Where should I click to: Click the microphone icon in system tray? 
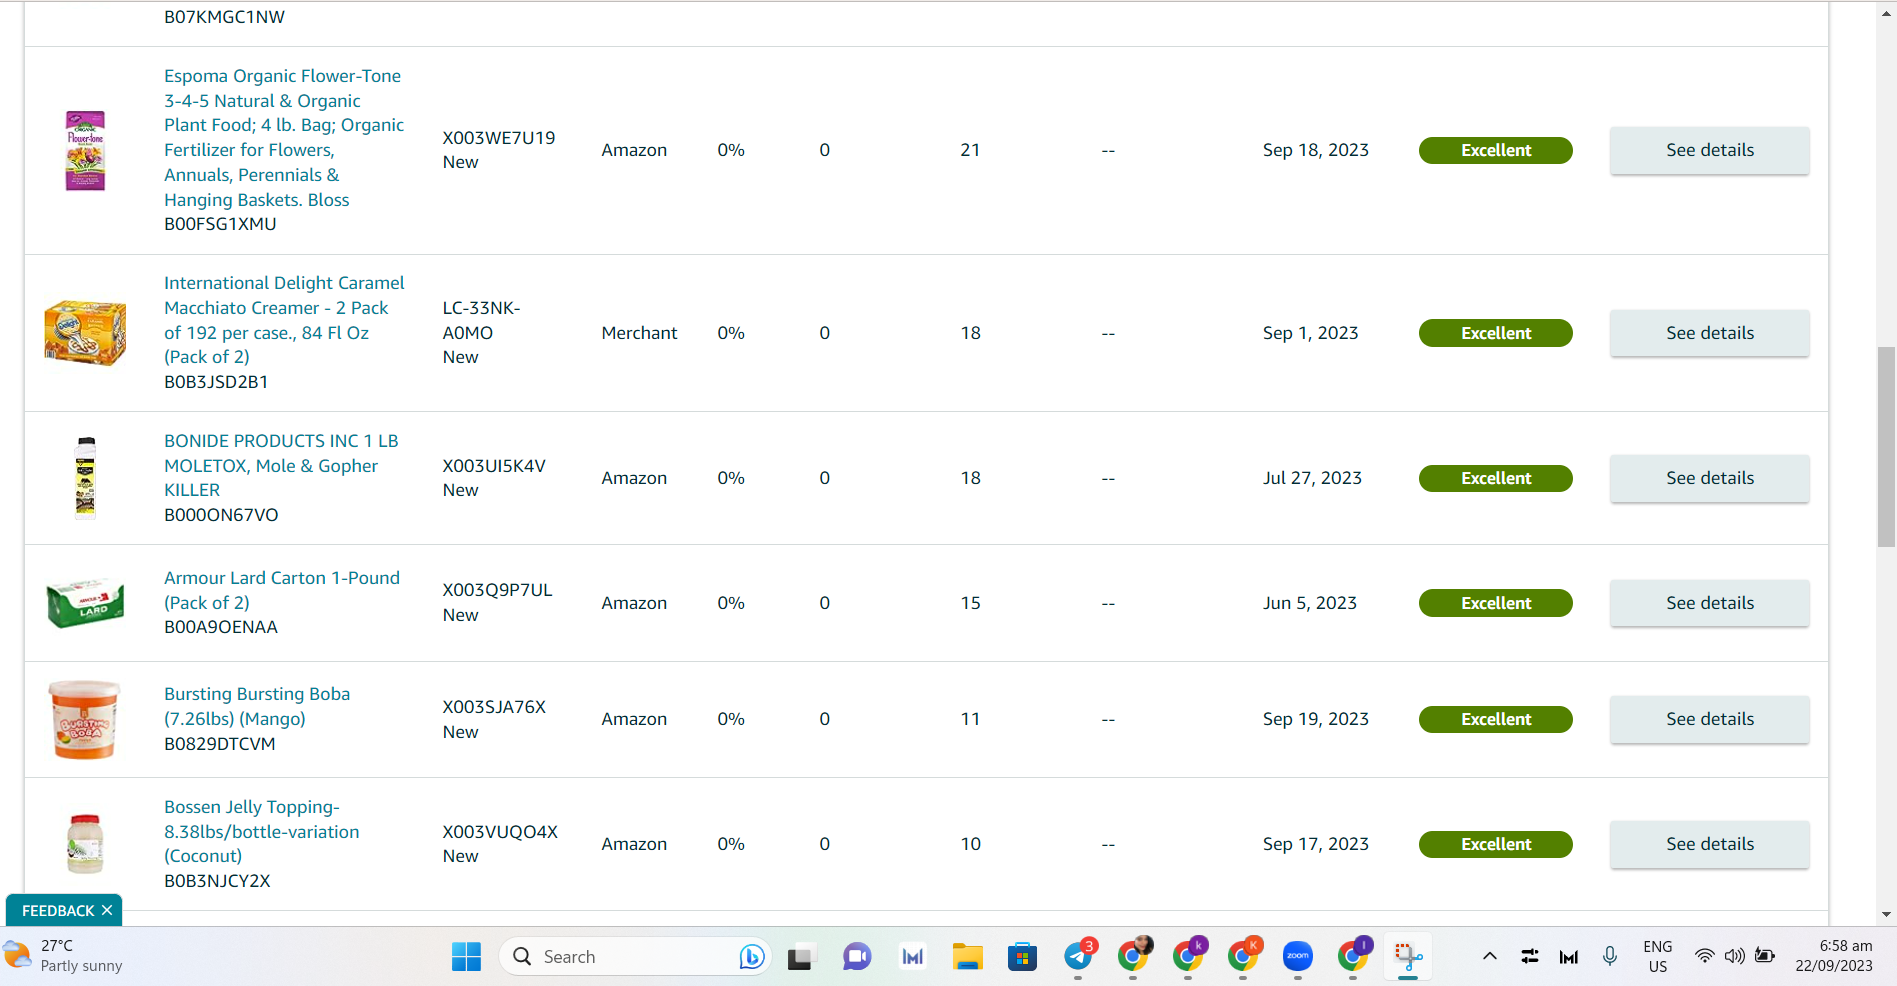click(x=1610, y=957)
